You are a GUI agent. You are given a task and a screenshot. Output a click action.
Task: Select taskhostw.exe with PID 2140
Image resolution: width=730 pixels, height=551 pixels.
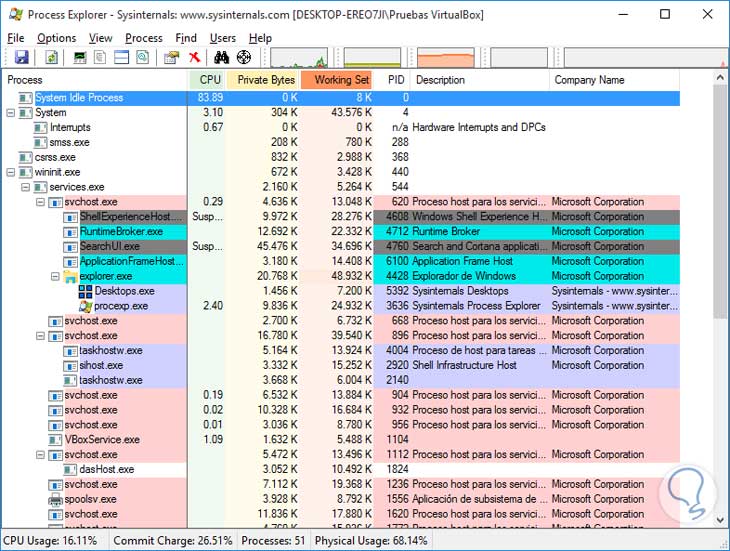tap(341, 381)
